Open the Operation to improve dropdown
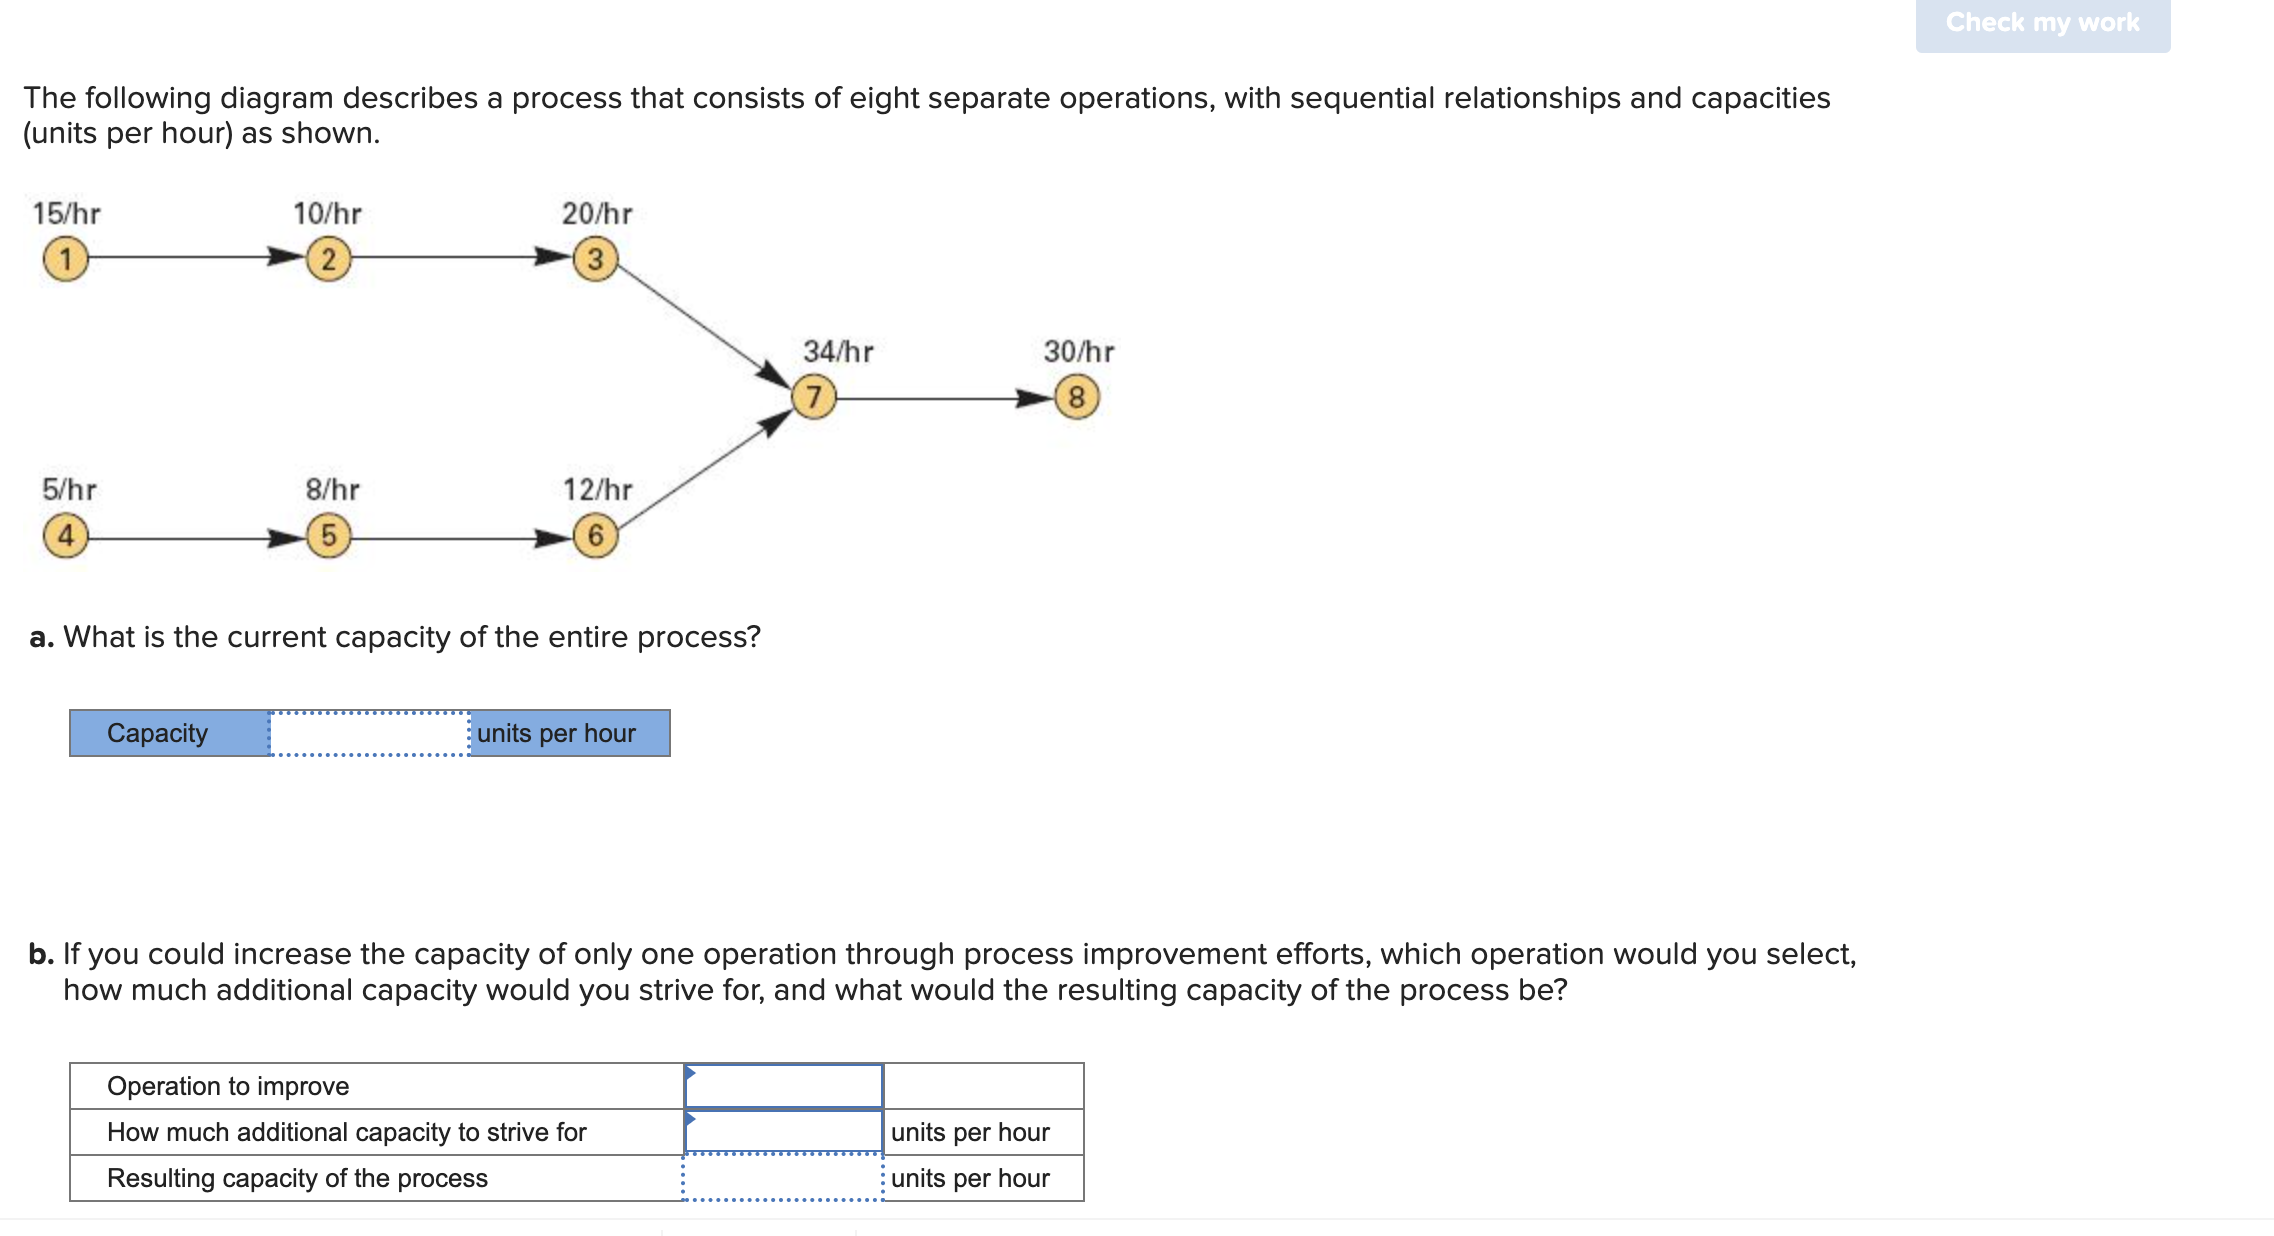The height and width of the screenshot is (1236, 2274). coord(783,1086)
